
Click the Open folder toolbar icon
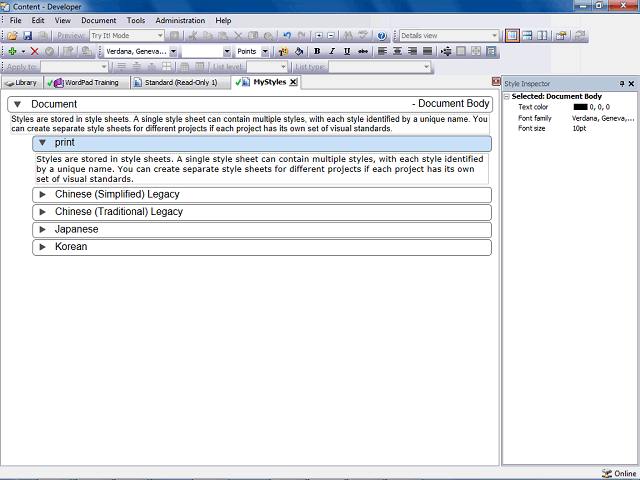pos(12,36)
